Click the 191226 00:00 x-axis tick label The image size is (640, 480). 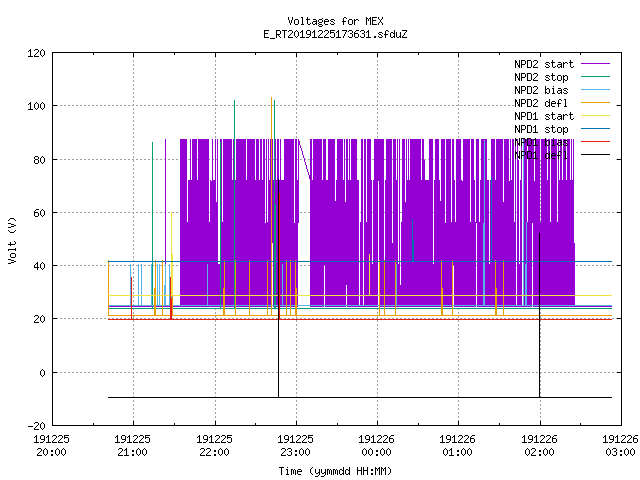click(376, 446)
